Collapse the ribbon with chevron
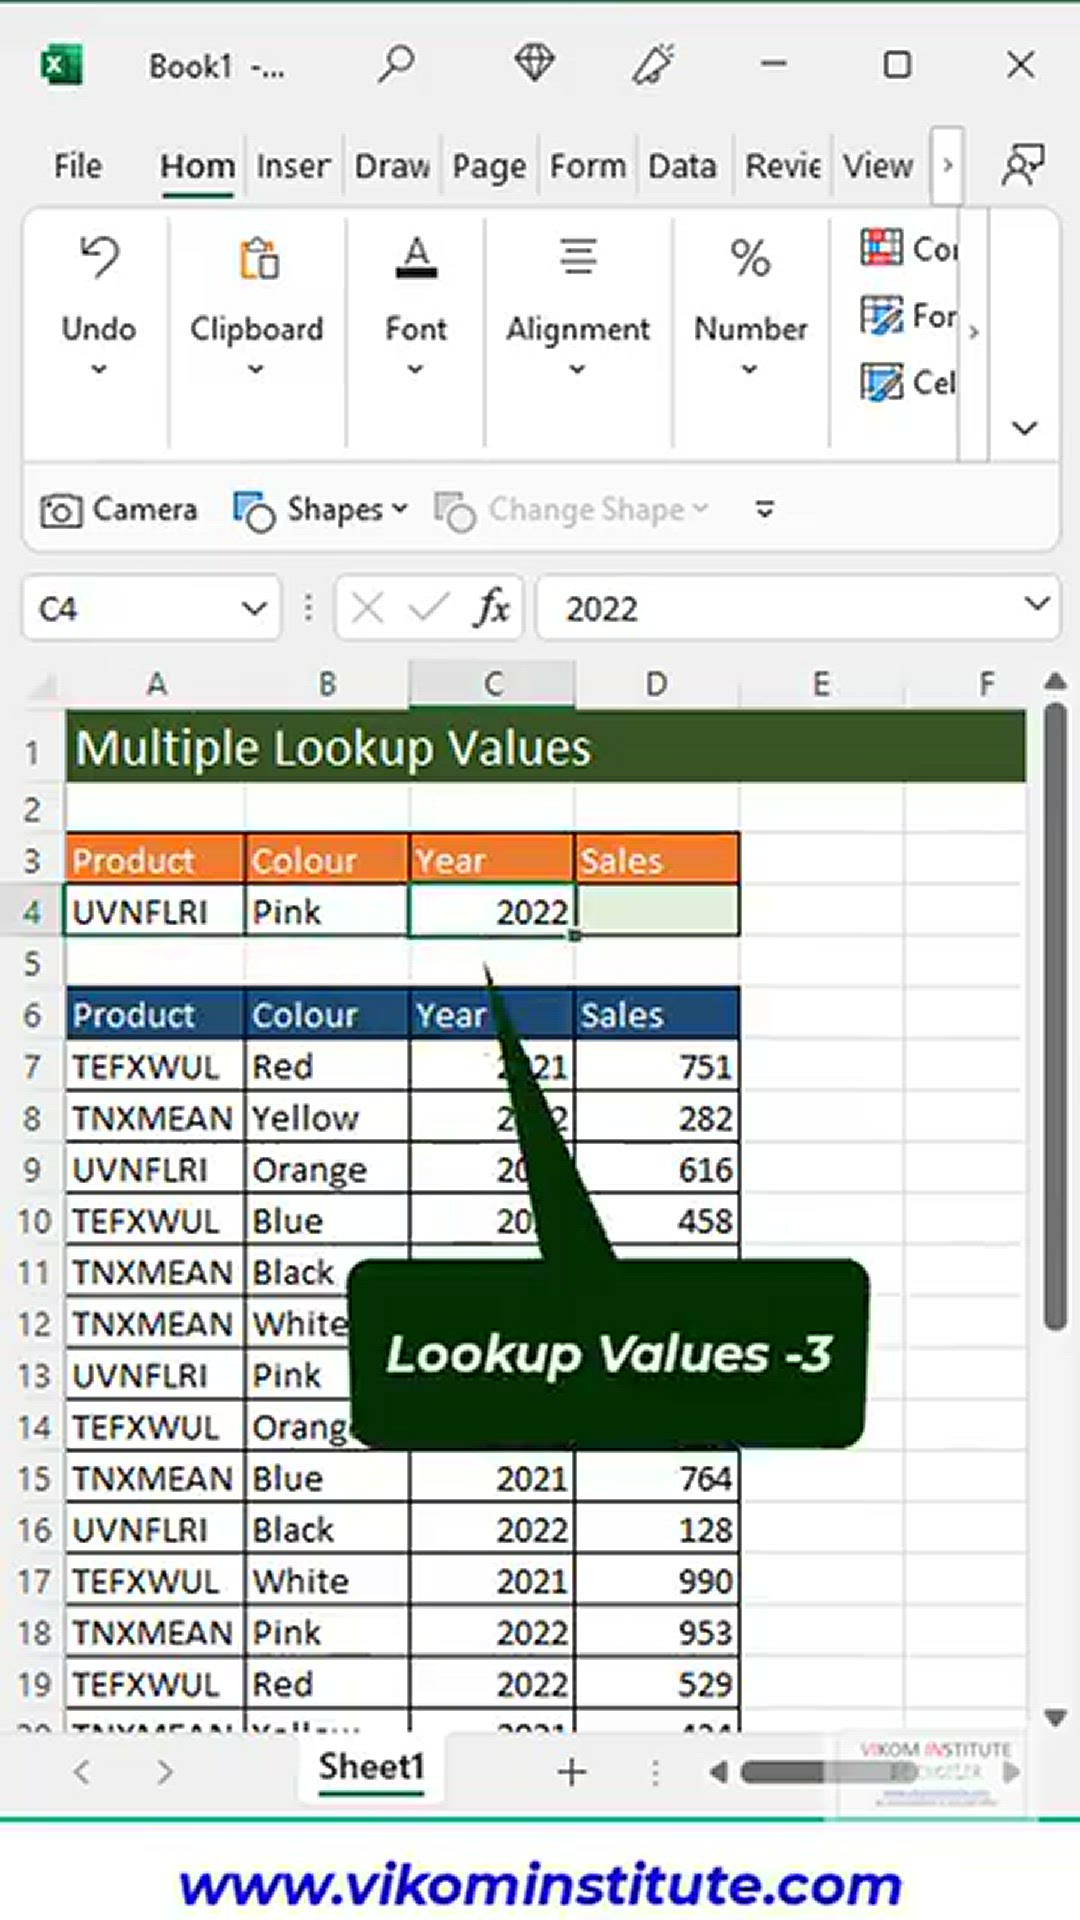Viewport: 1080px width, 1920px height. 1024,428
